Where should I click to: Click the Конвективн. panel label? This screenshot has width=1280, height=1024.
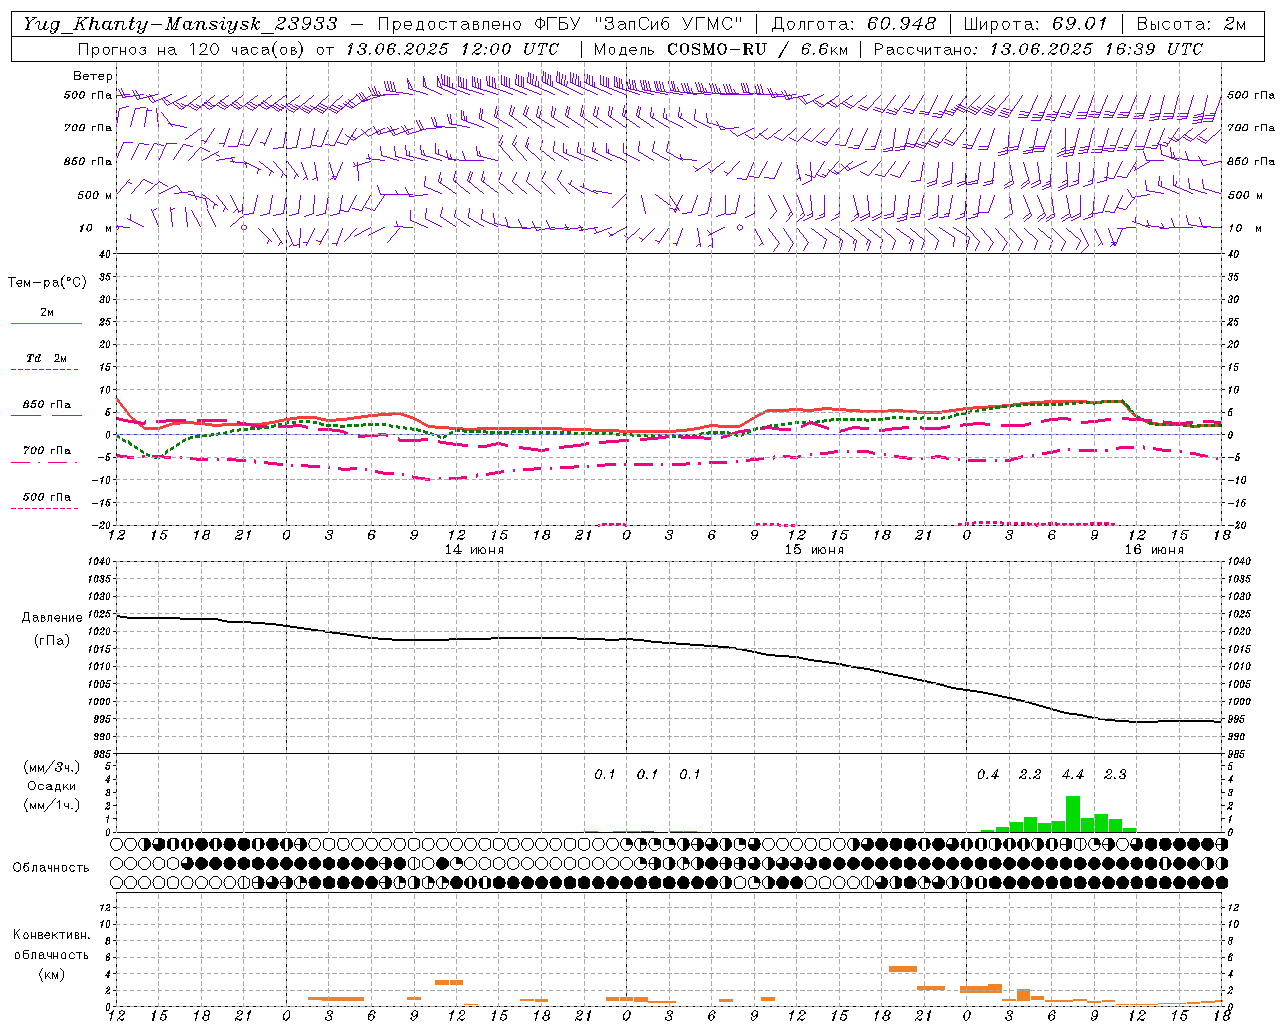pos(51,935)
